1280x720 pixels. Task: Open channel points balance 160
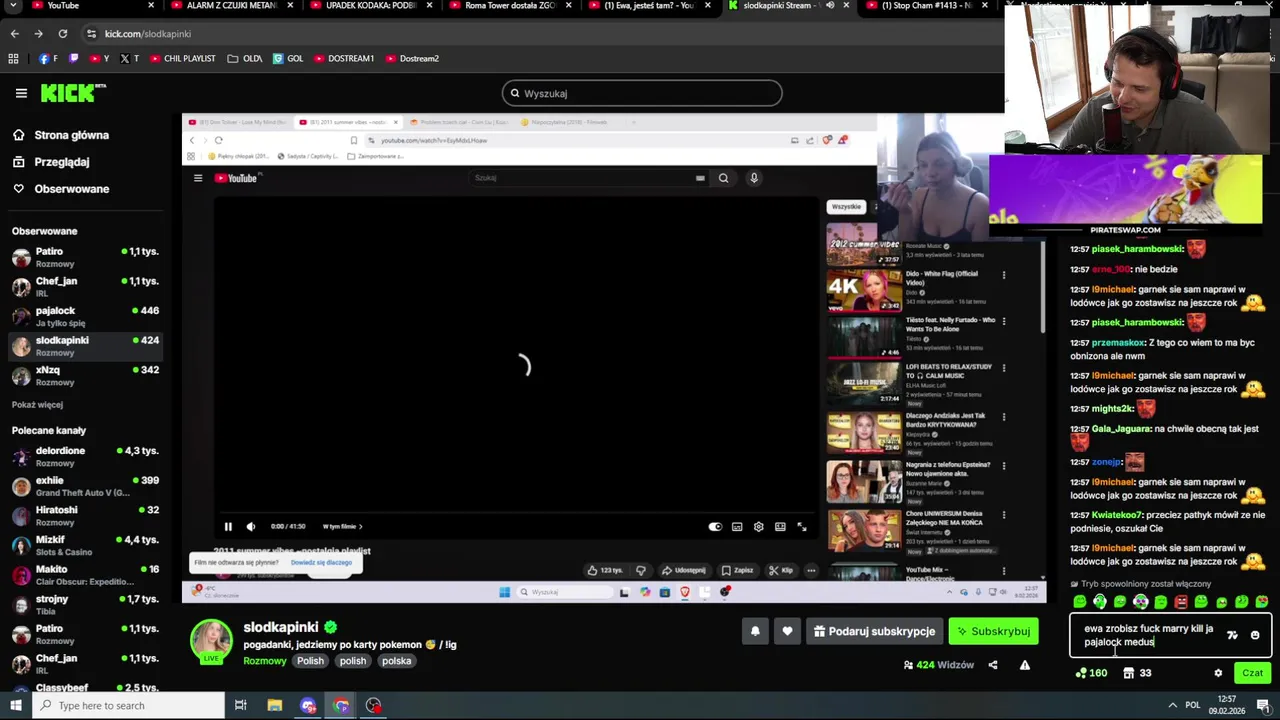[1091, 673]
